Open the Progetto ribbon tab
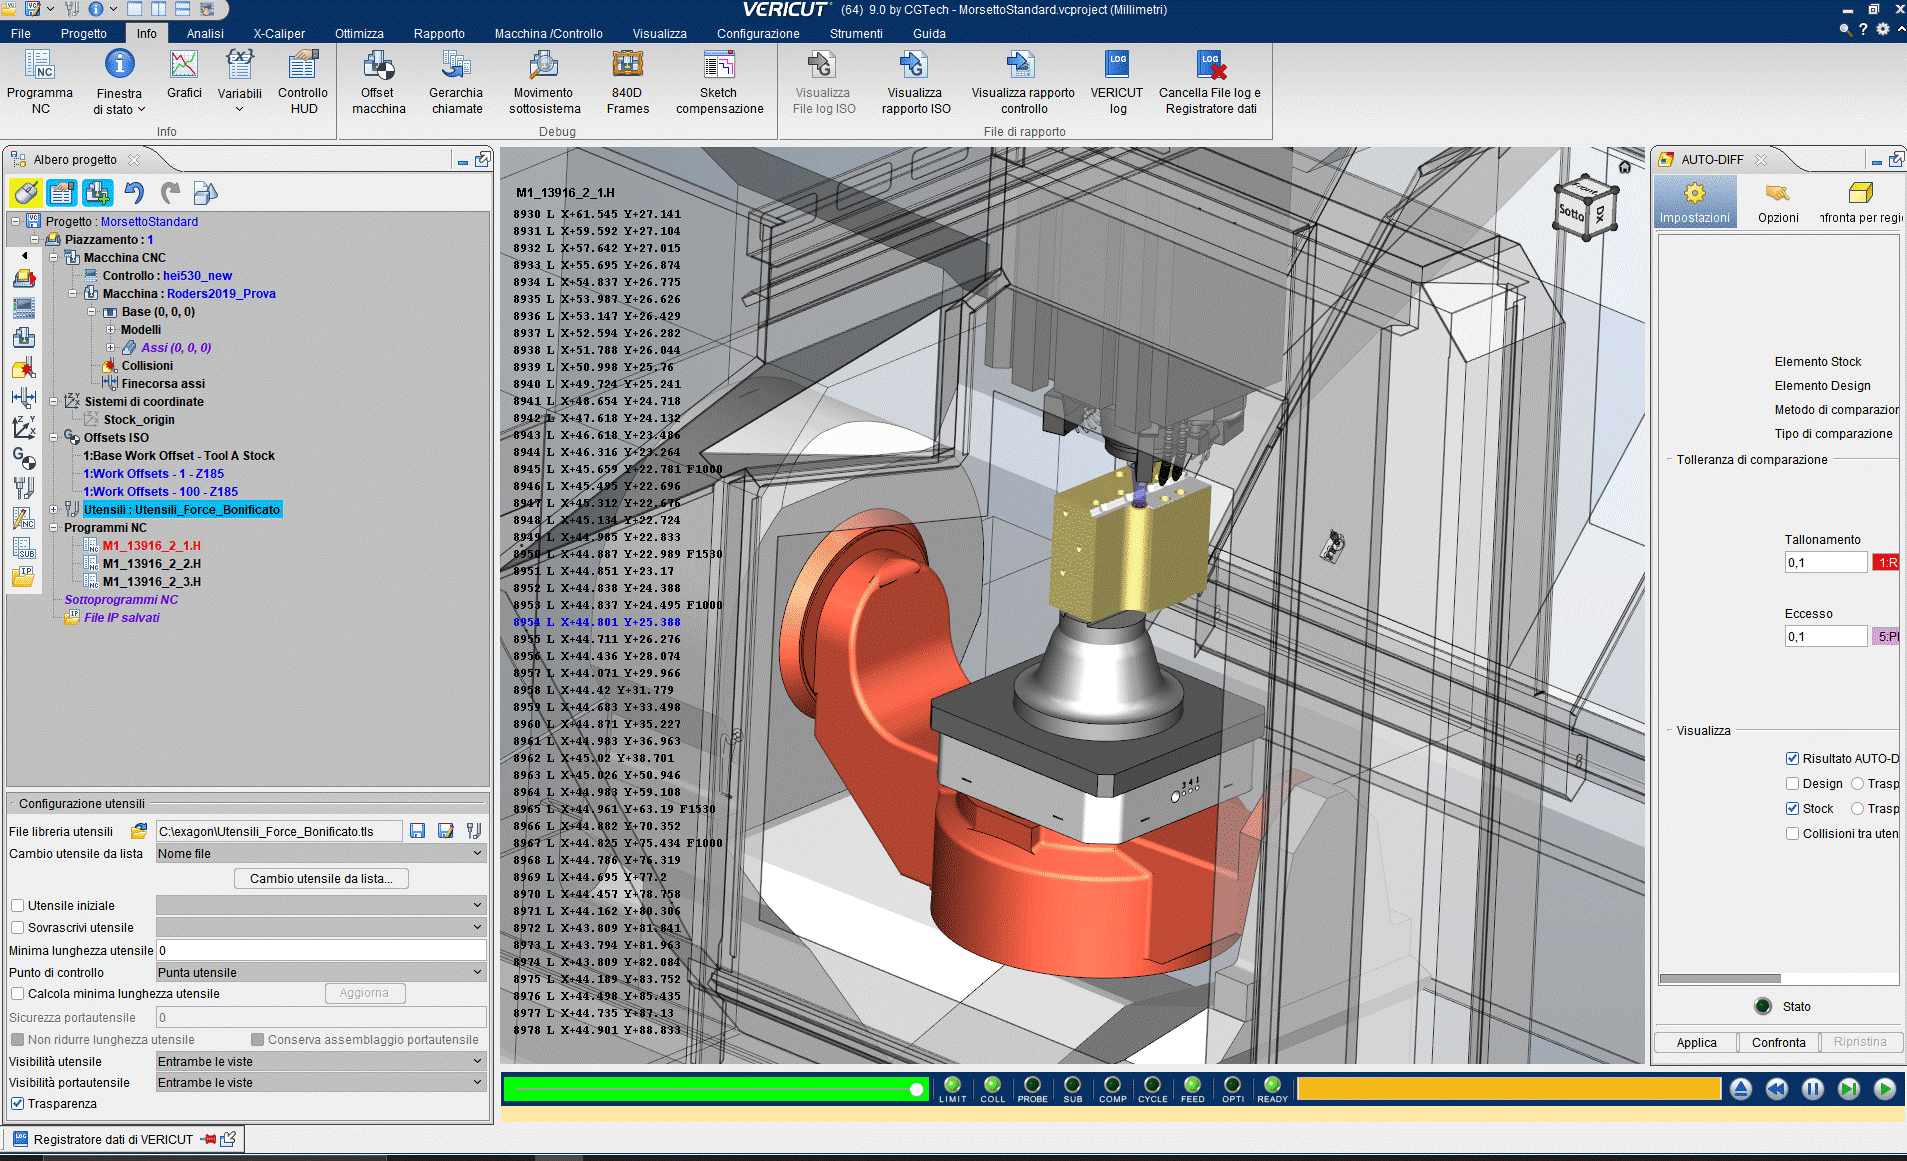 (83, 33)
